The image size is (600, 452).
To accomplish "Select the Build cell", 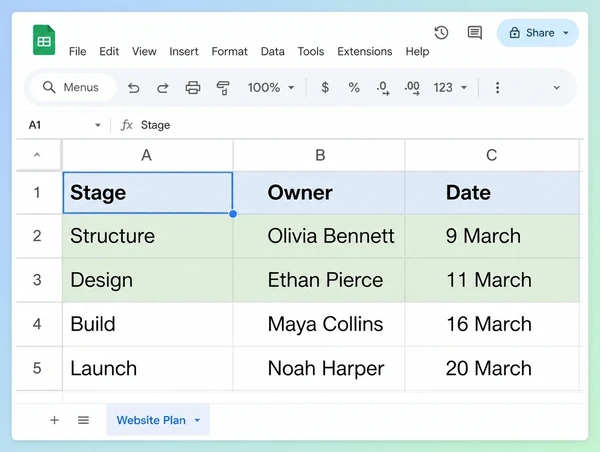I will pyautogui.click(x=148, y=324).
